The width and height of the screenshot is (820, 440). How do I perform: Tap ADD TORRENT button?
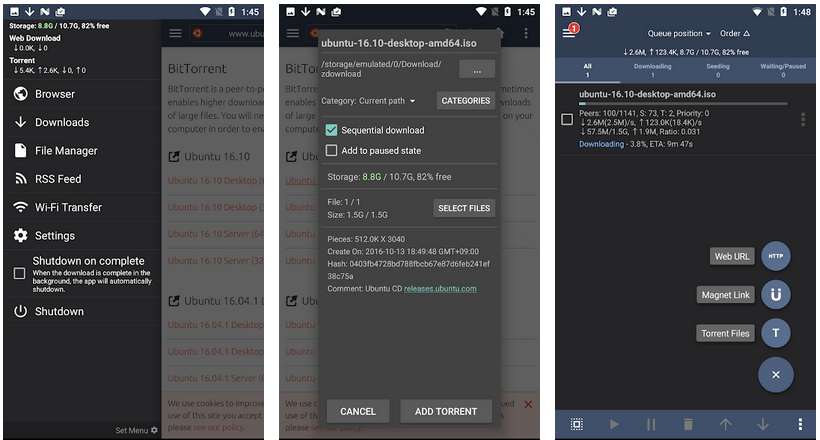click(446, 412)
